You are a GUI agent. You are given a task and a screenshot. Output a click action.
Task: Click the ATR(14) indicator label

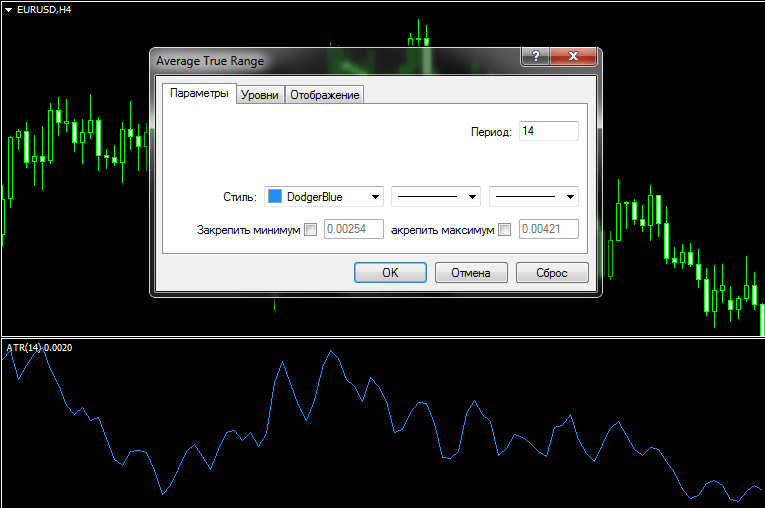36,347
